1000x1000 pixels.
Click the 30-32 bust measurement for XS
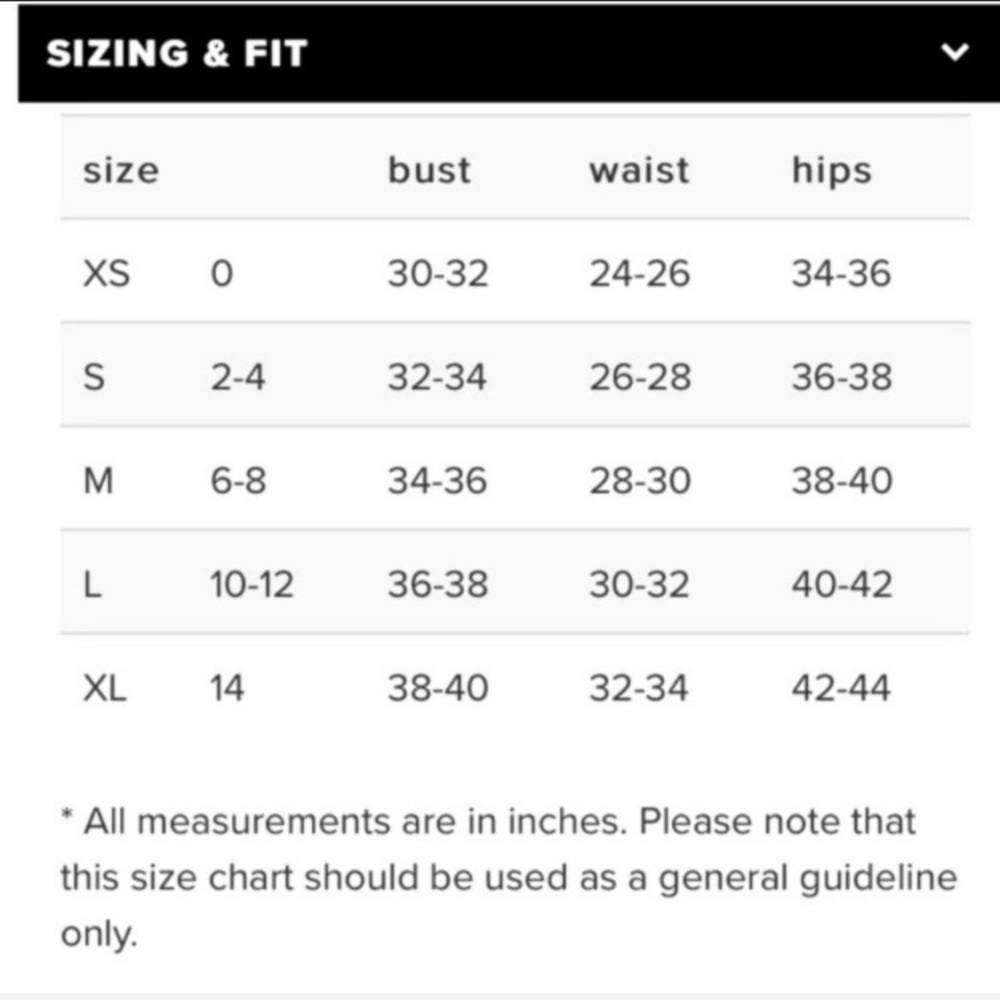coord(438,273)
